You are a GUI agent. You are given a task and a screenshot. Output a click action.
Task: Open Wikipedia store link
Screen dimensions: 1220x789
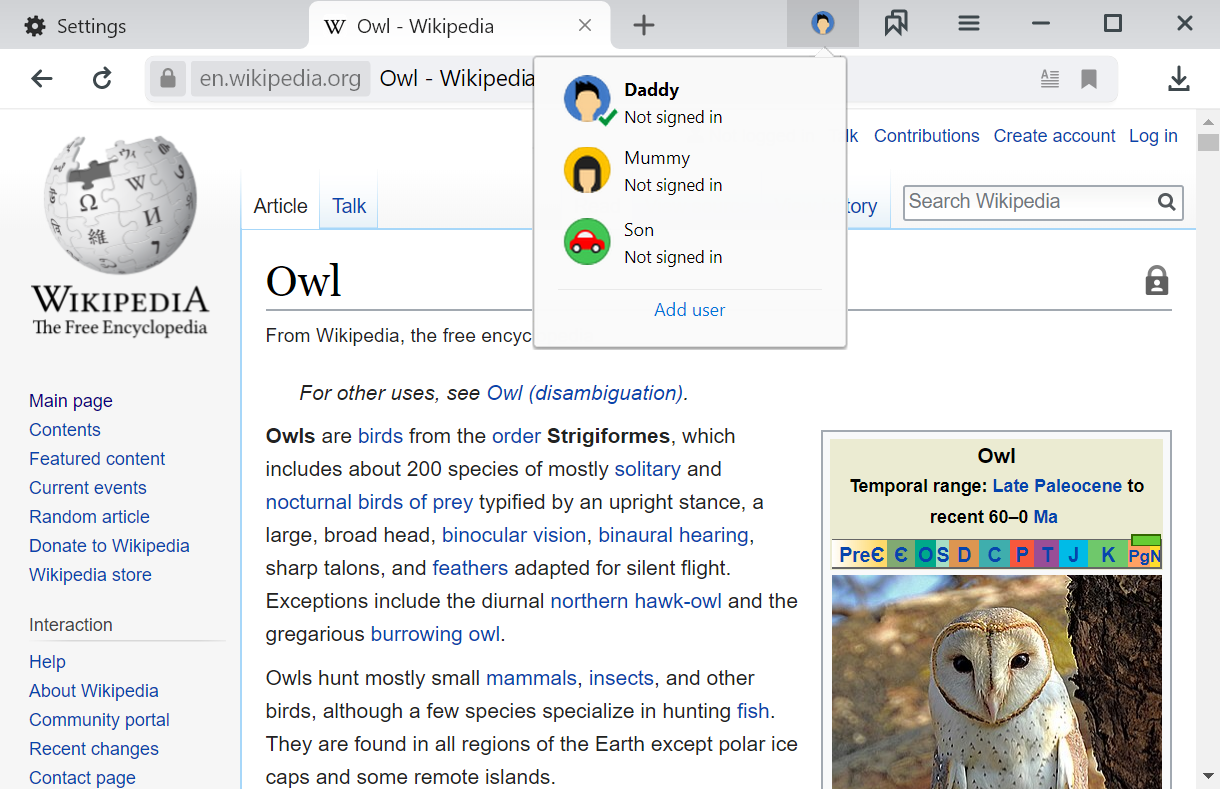click(x=90, y=575)
